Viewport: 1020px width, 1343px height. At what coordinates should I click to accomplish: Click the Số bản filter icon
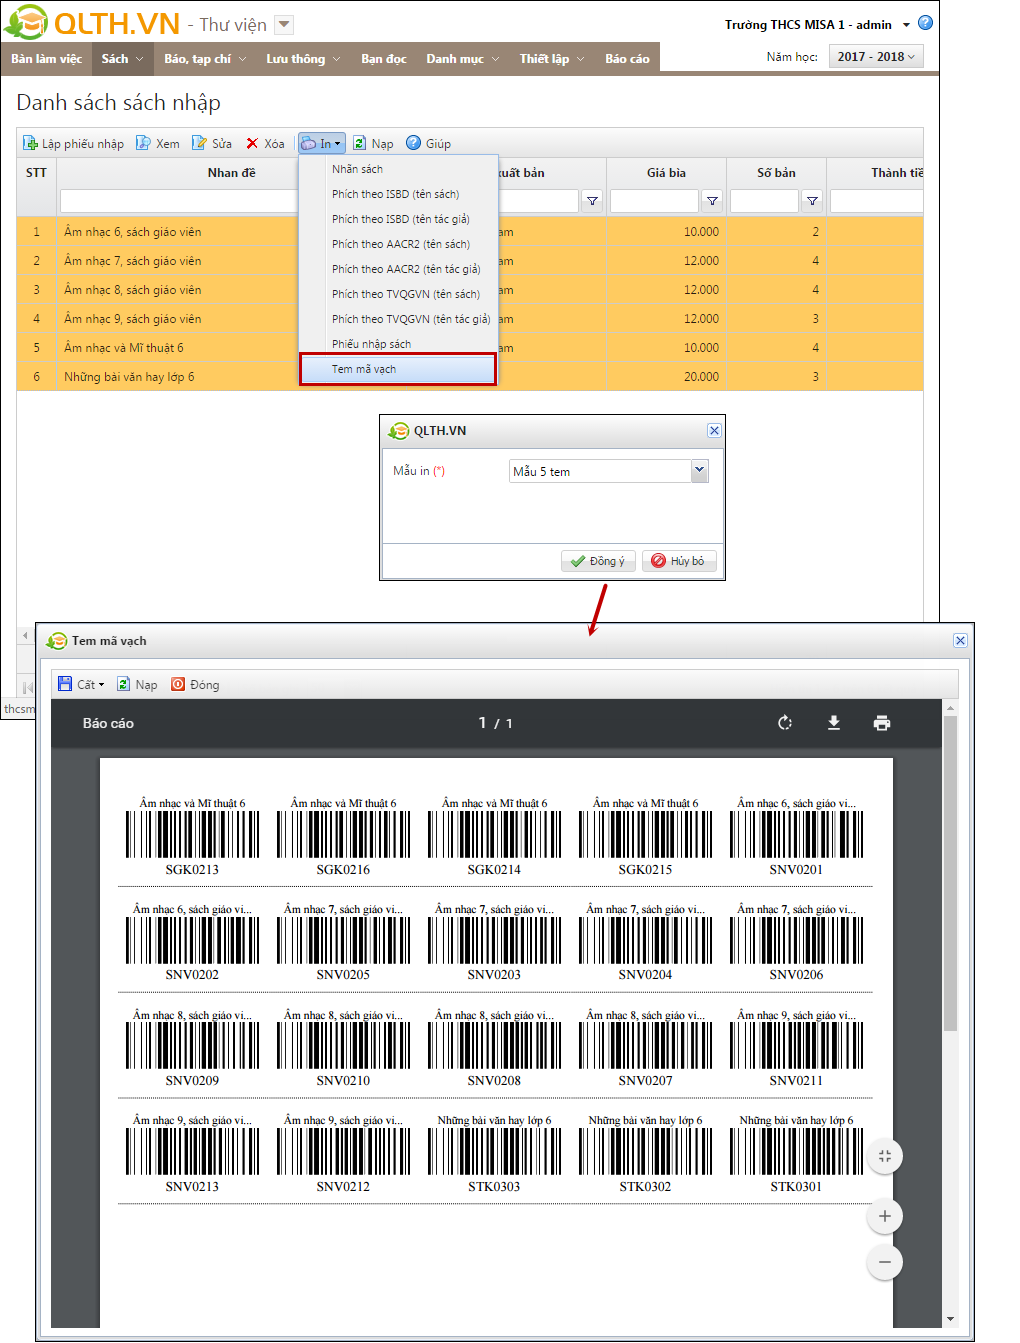pyautogui.click(x=812, y=201)
